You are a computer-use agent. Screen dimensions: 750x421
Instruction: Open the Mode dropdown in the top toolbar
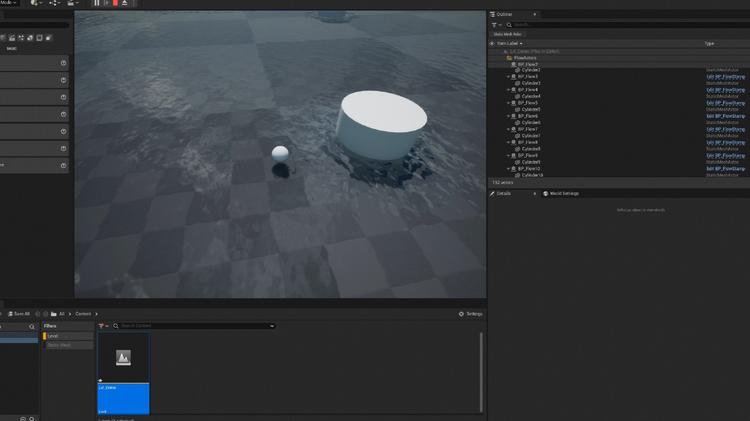[8, 3]
